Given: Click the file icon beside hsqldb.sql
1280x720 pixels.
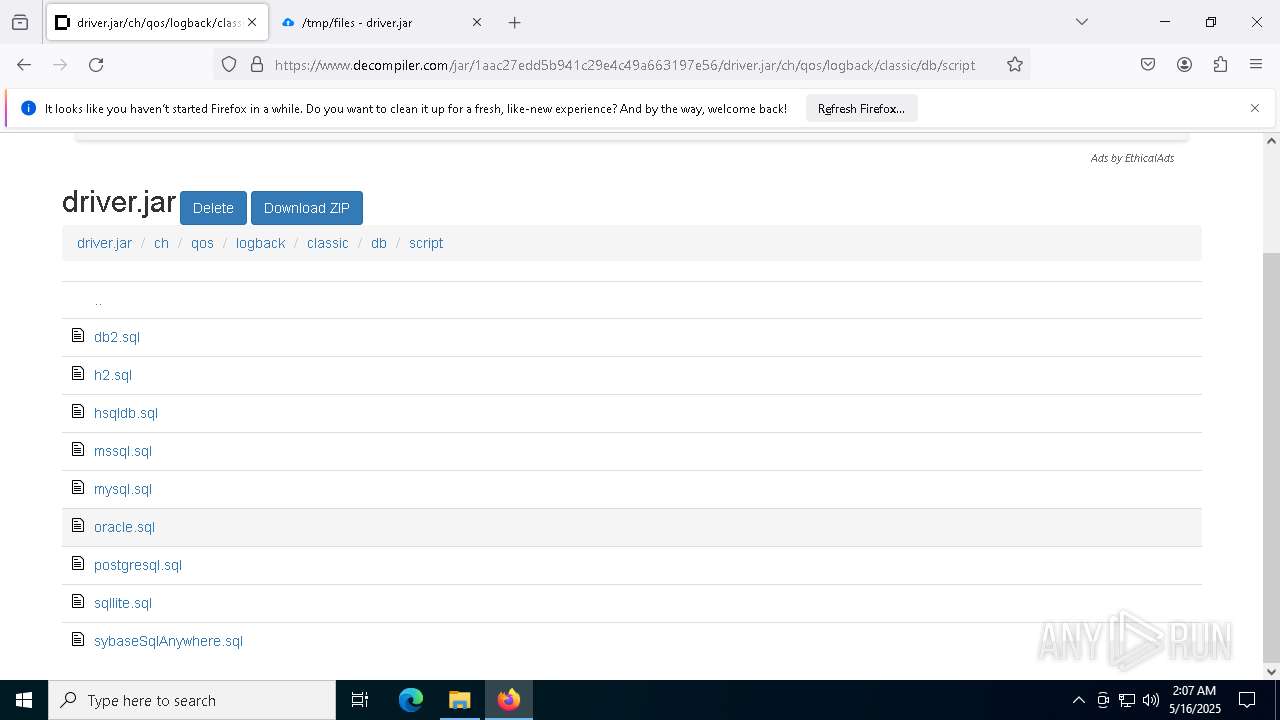Looking at the screenshot, I should point(78,411).
